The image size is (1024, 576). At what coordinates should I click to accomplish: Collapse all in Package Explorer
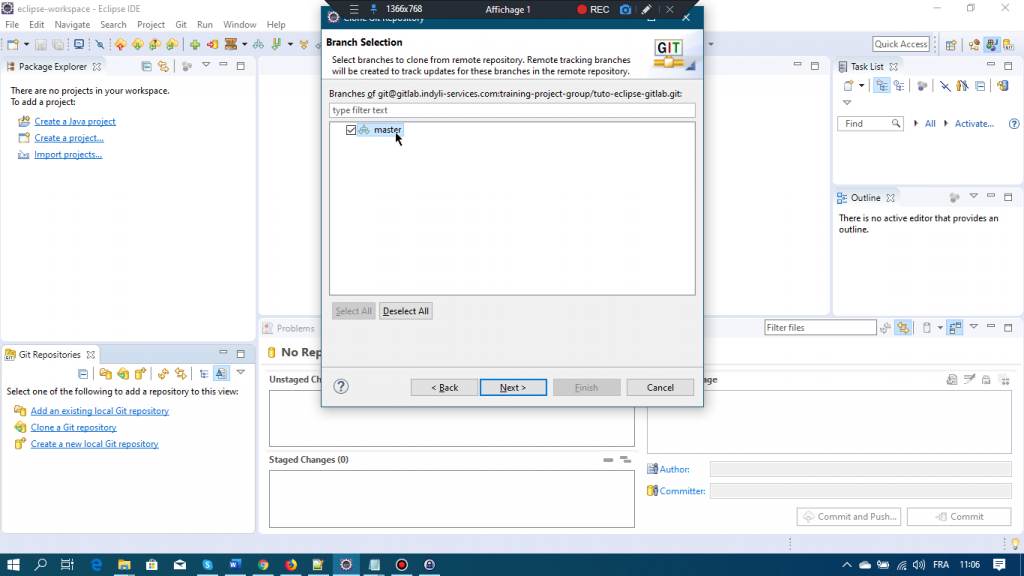146,67
